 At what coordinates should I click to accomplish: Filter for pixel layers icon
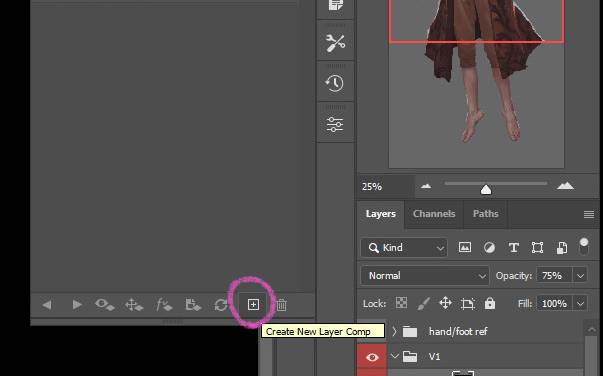[x=465, y=248]
